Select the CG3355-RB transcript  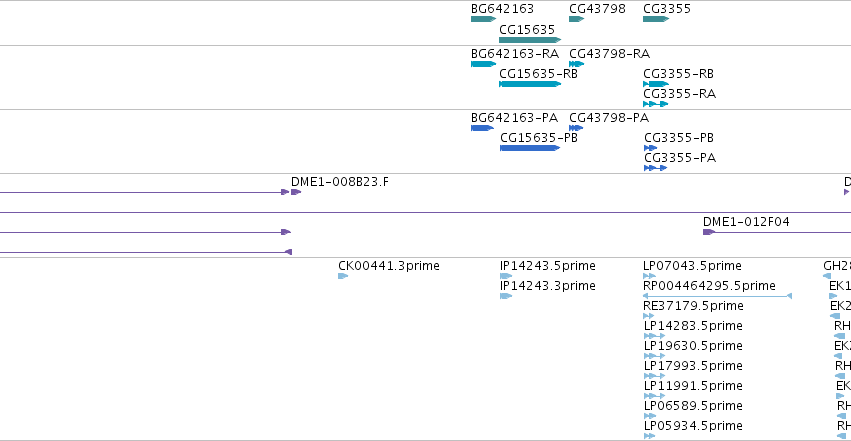656,84
